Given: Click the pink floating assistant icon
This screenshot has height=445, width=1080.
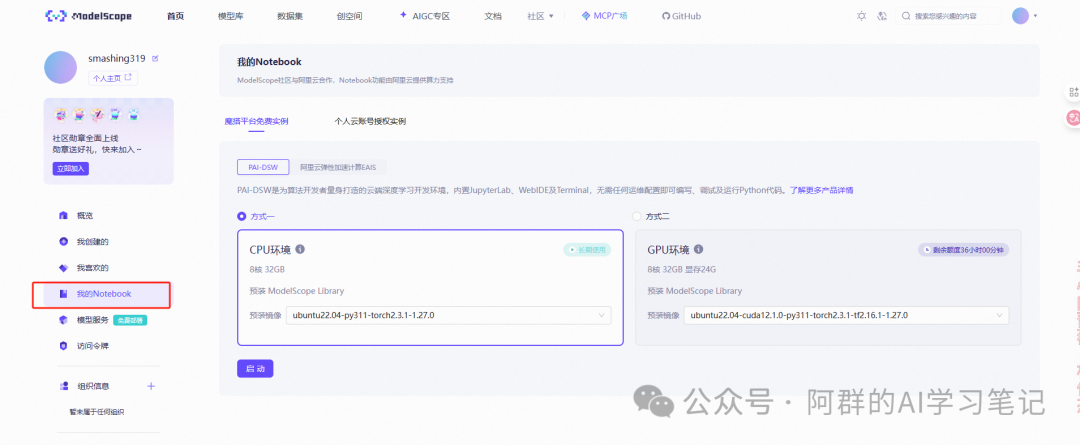Looking at the screenshot, I should coord(1073,118).
